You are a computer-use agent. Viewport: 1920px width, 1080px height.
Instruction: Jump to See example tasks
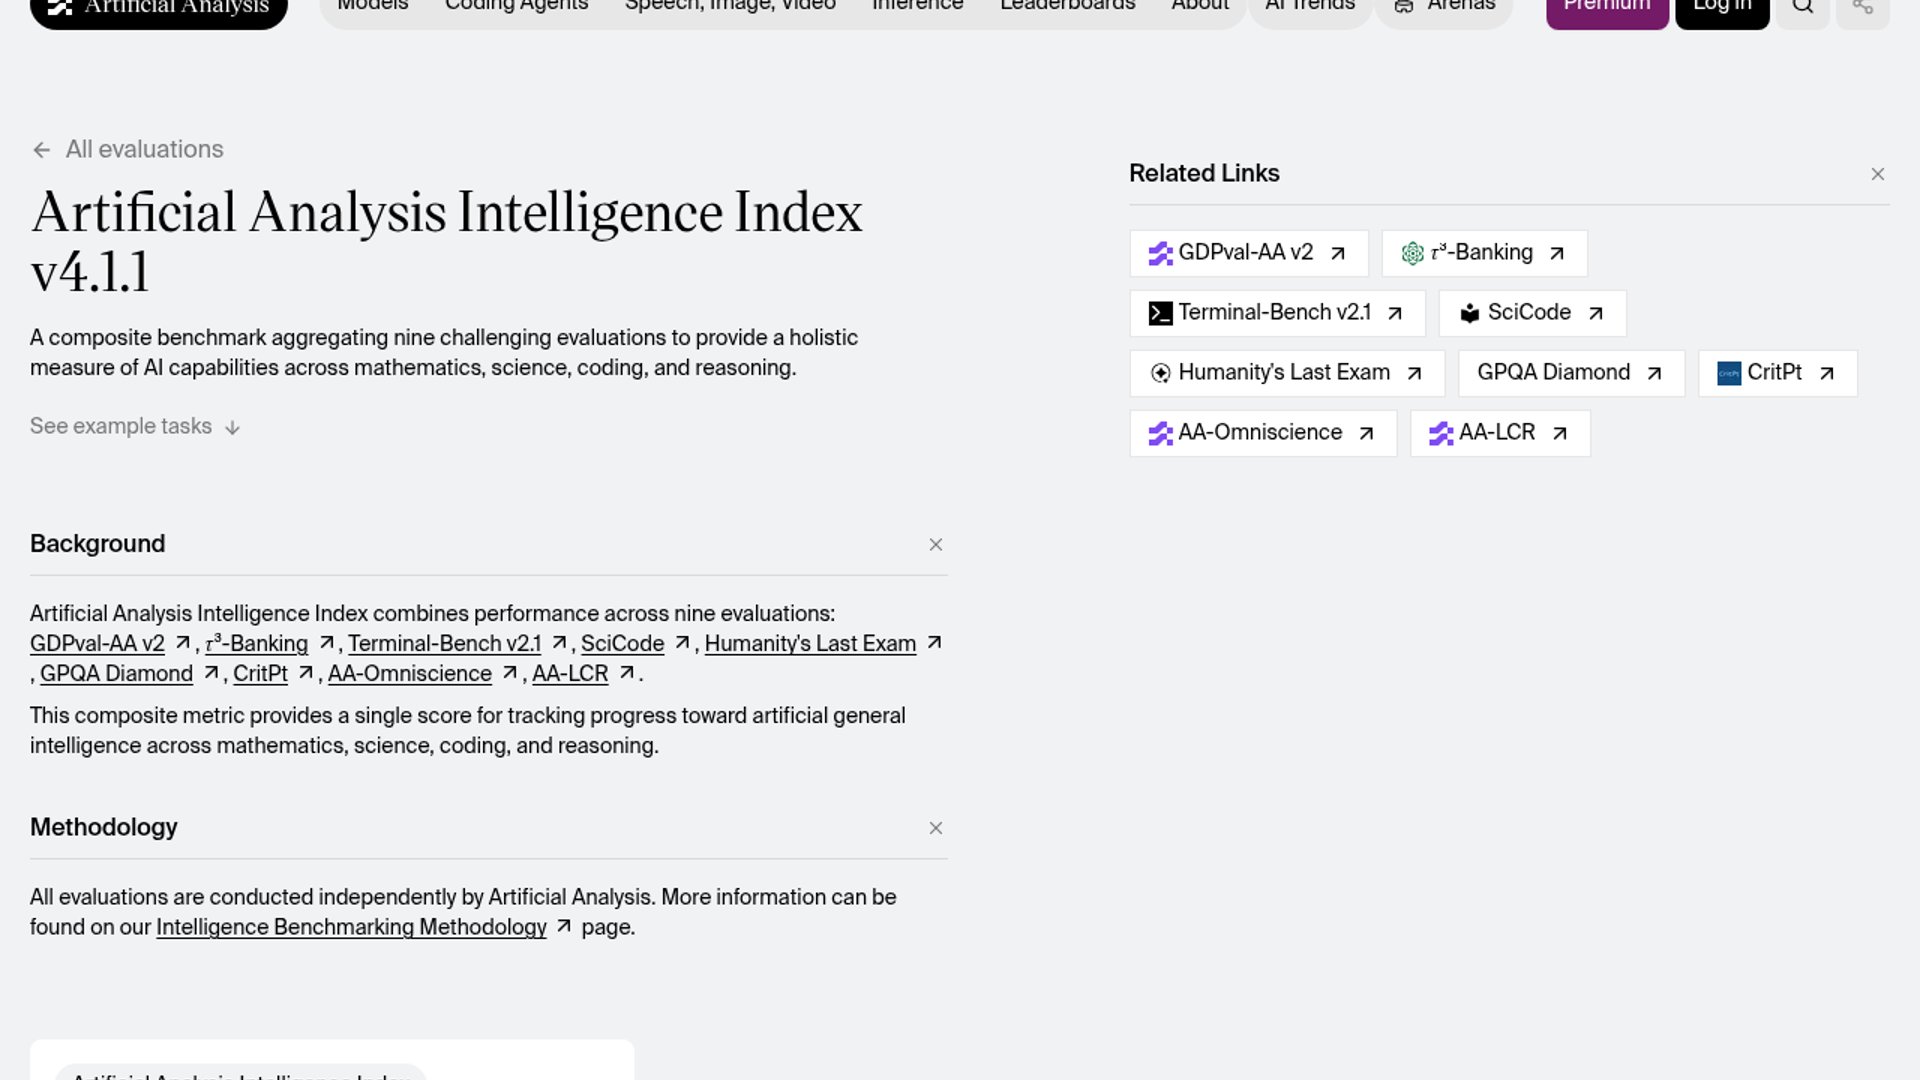135,427
